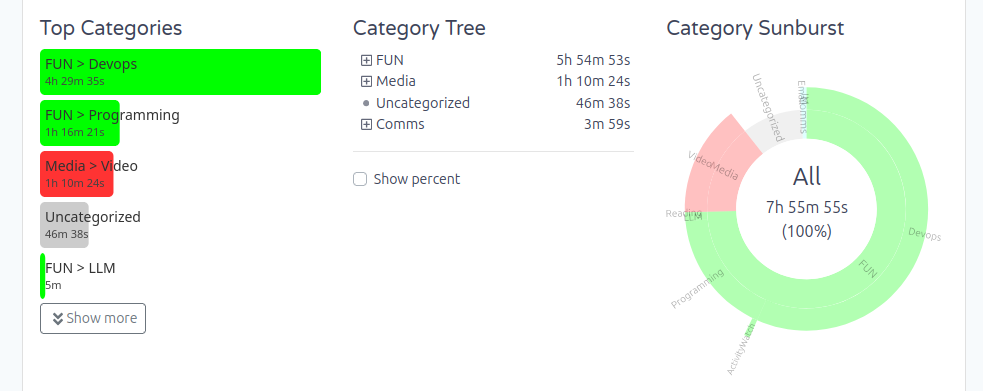Click the double-chevron icon in Show more
The width and height of the screenshot is (983, 391).
(x=58, y=319)
